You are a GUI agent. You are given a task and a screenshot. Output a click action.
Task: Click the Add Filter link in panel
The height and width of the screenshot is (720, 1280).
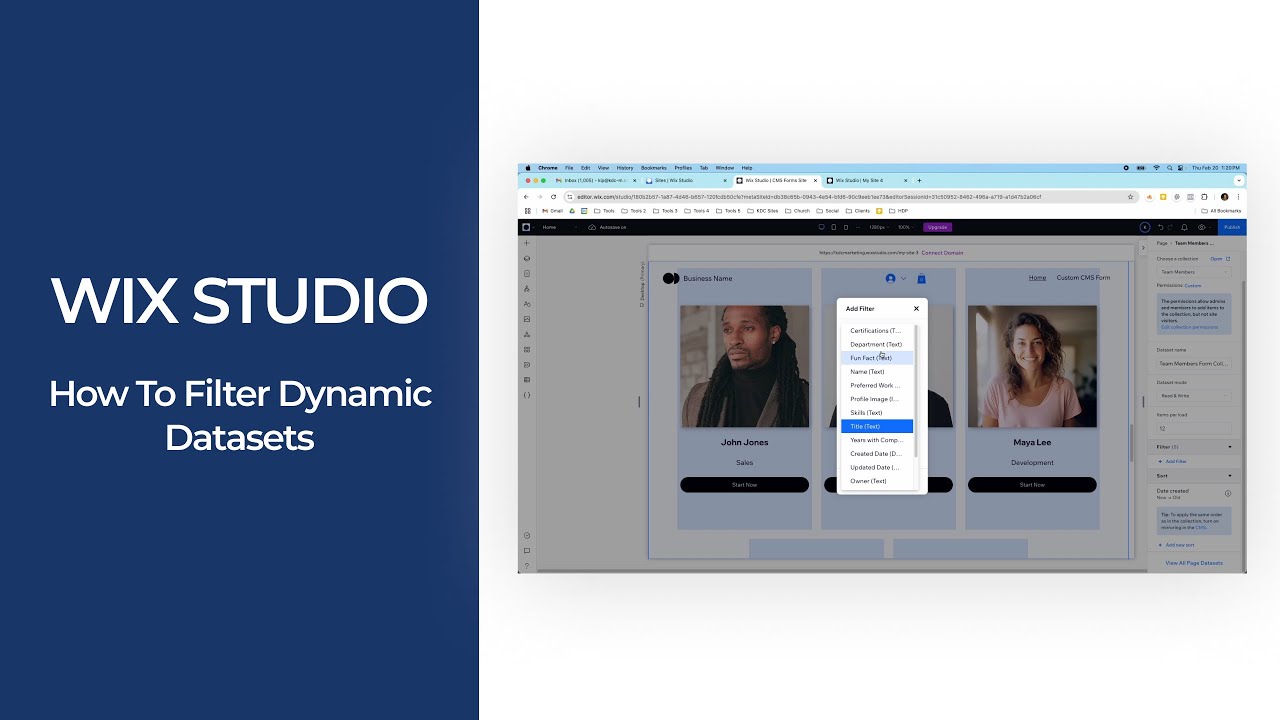click(x=1174, y=461)
